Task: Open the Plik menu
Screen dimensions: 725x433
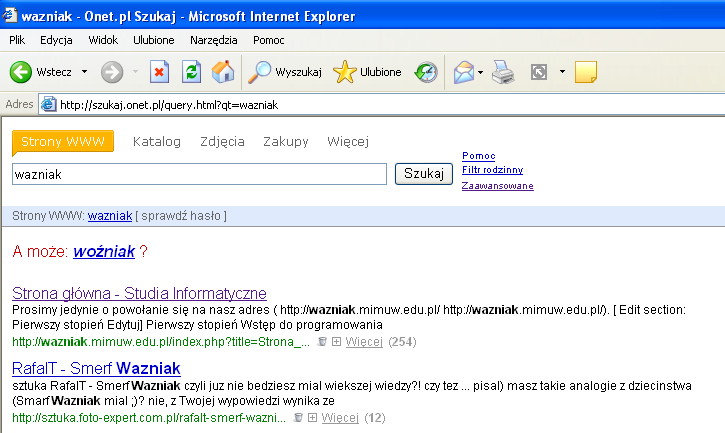Action: pos(17,40)
